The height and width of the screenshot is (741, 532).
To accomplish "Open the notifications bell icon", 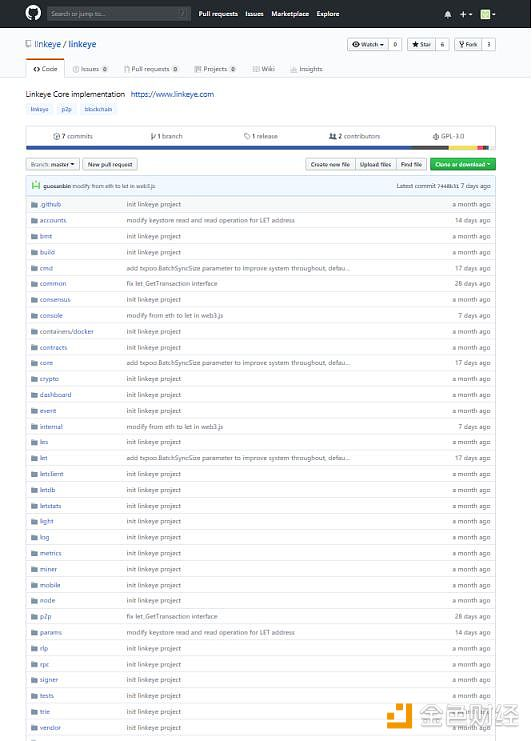I will pyautogui.click(x=447, y=14).
